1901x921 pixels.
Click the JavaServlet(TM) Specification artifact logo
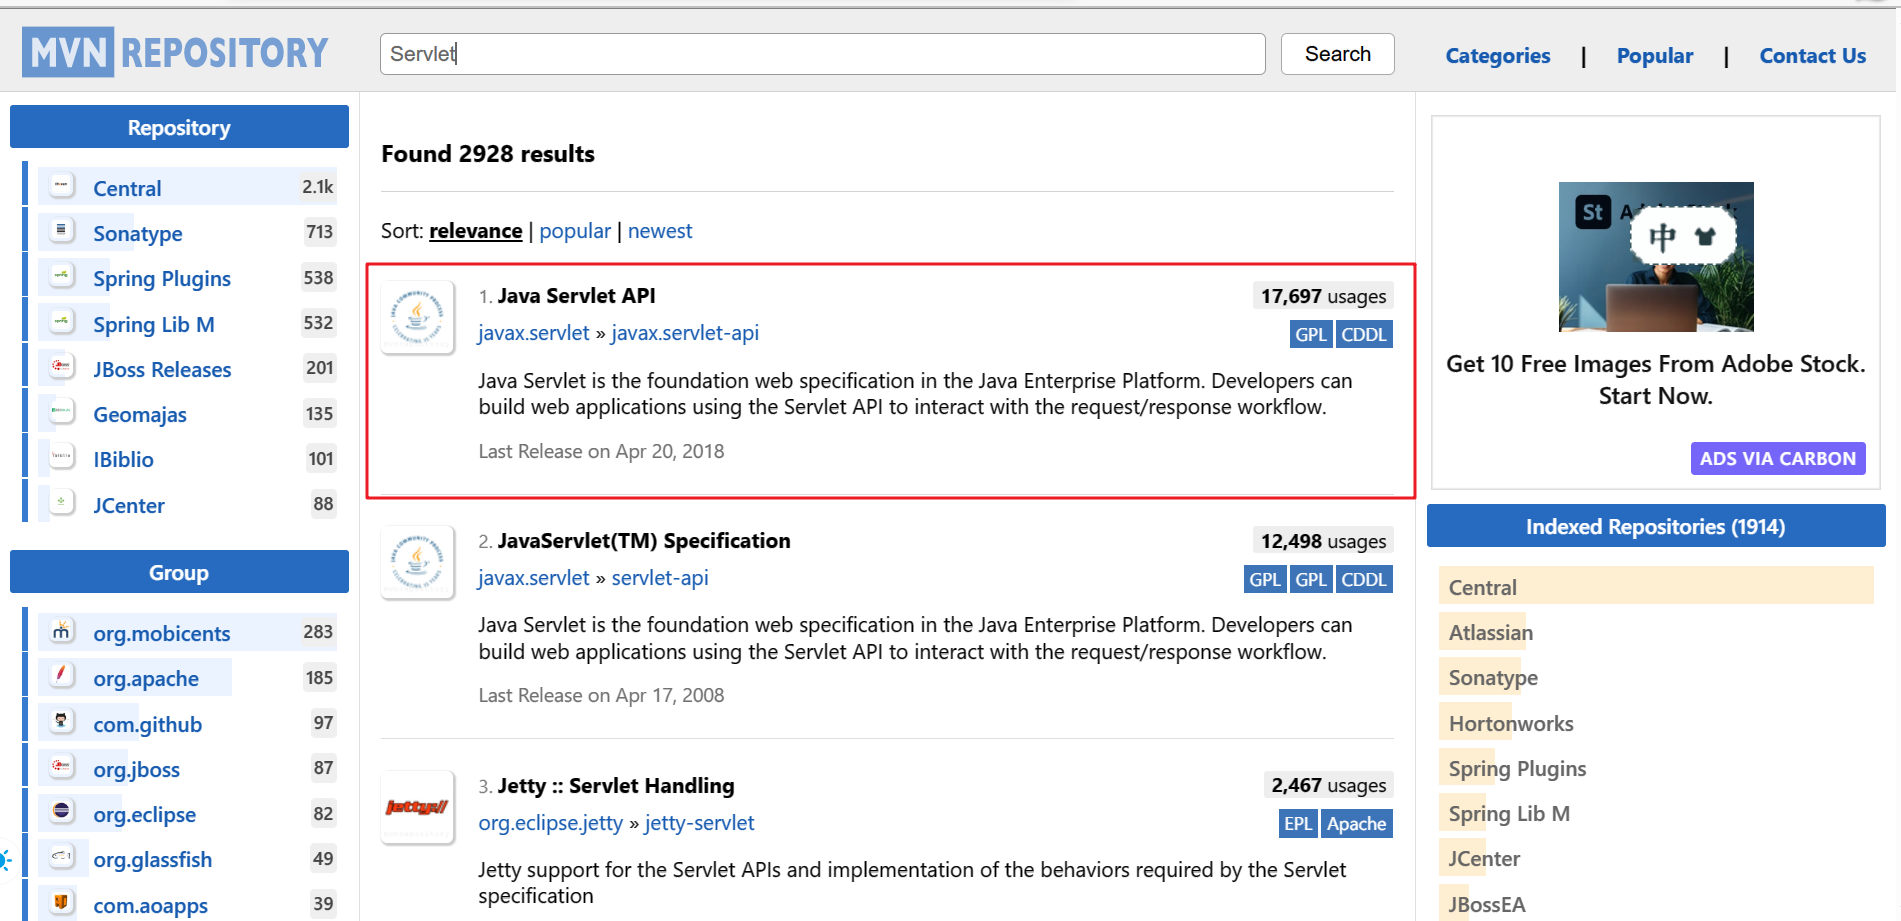[418, 562]
